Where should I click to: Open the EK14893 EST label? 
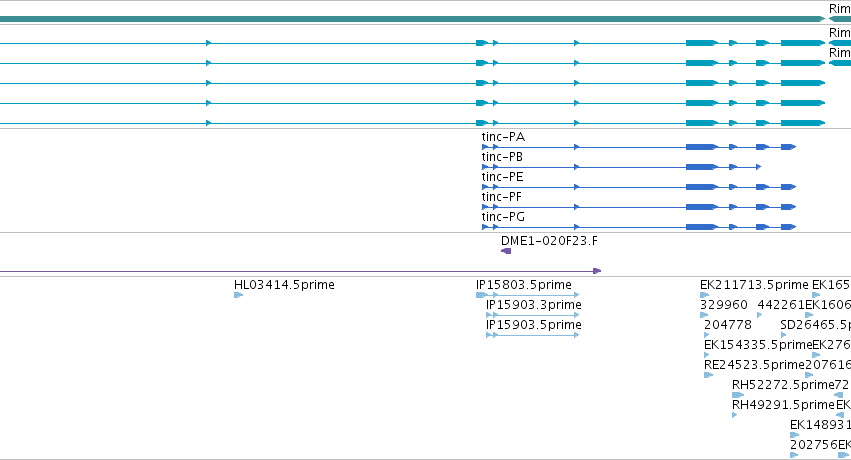click(820, 425)
